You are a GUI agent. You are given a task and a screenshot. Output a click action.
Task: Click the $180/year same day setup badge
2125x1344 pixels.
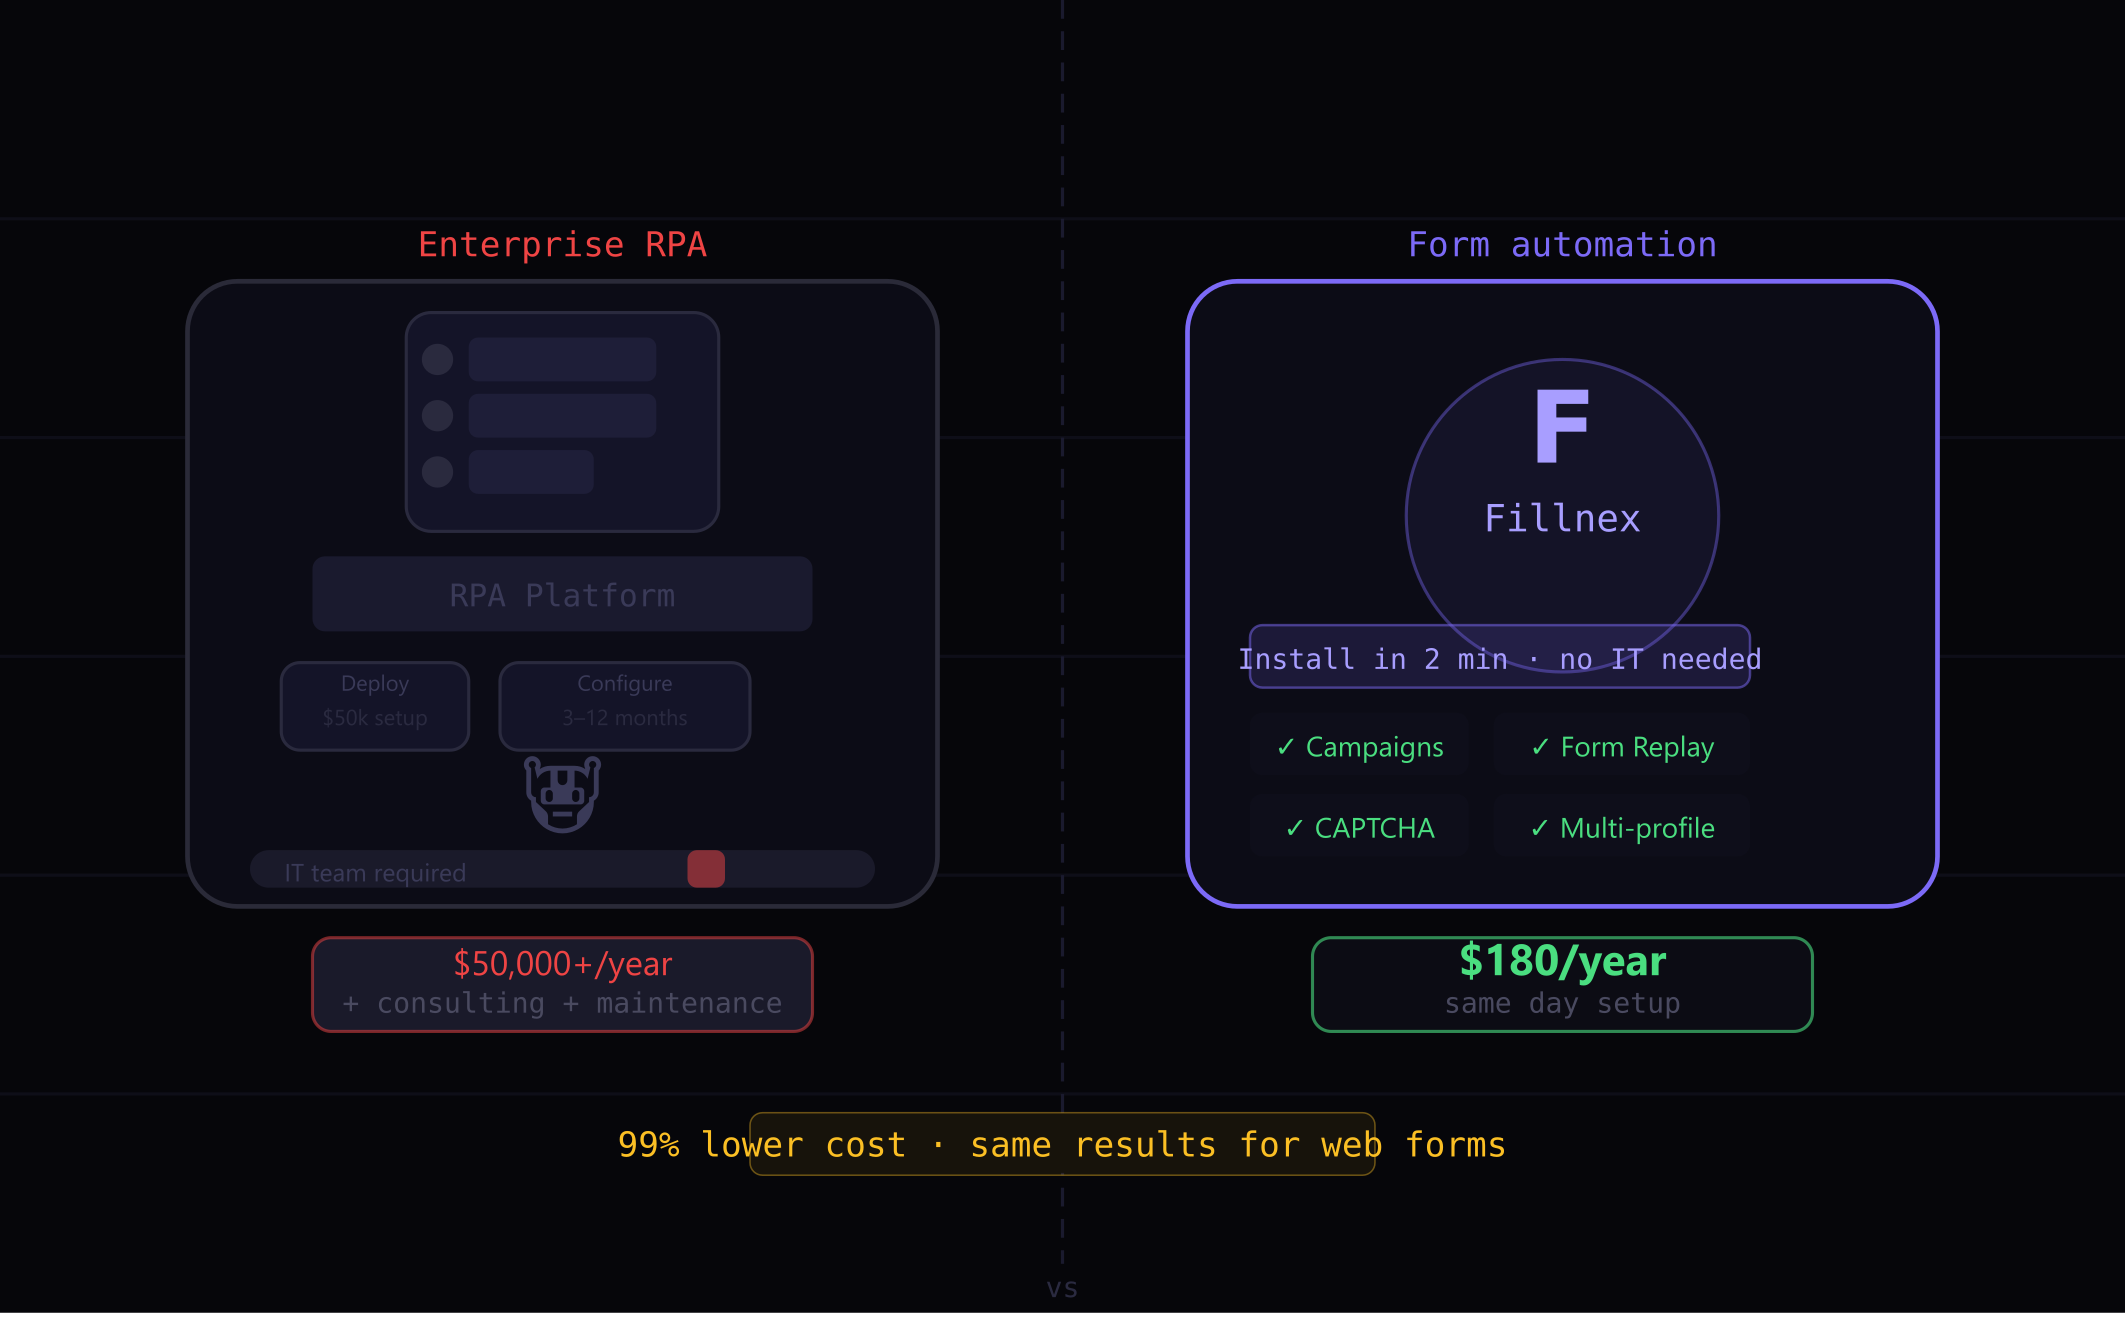point(1561,984)
